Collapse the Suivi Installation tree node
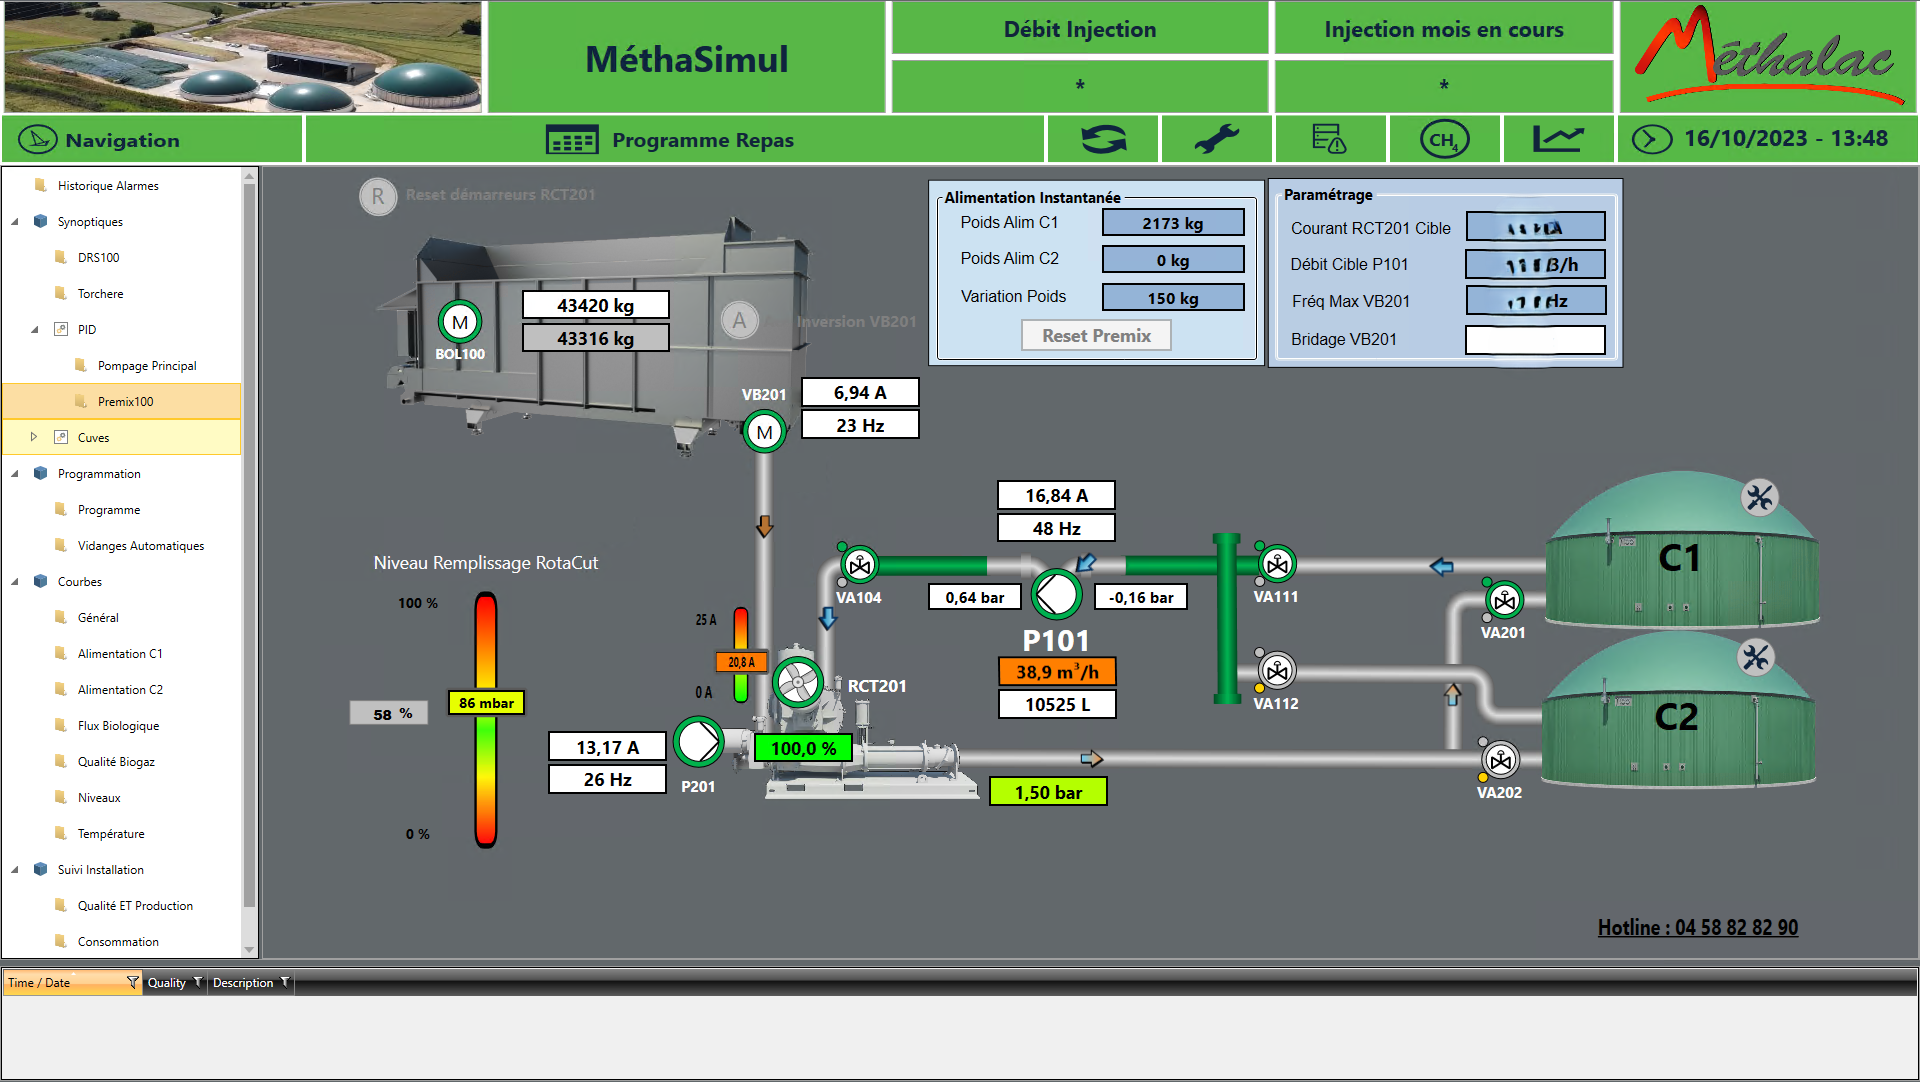The height and width of the screenshot is (1082, 1920). (x=15, y=870)
